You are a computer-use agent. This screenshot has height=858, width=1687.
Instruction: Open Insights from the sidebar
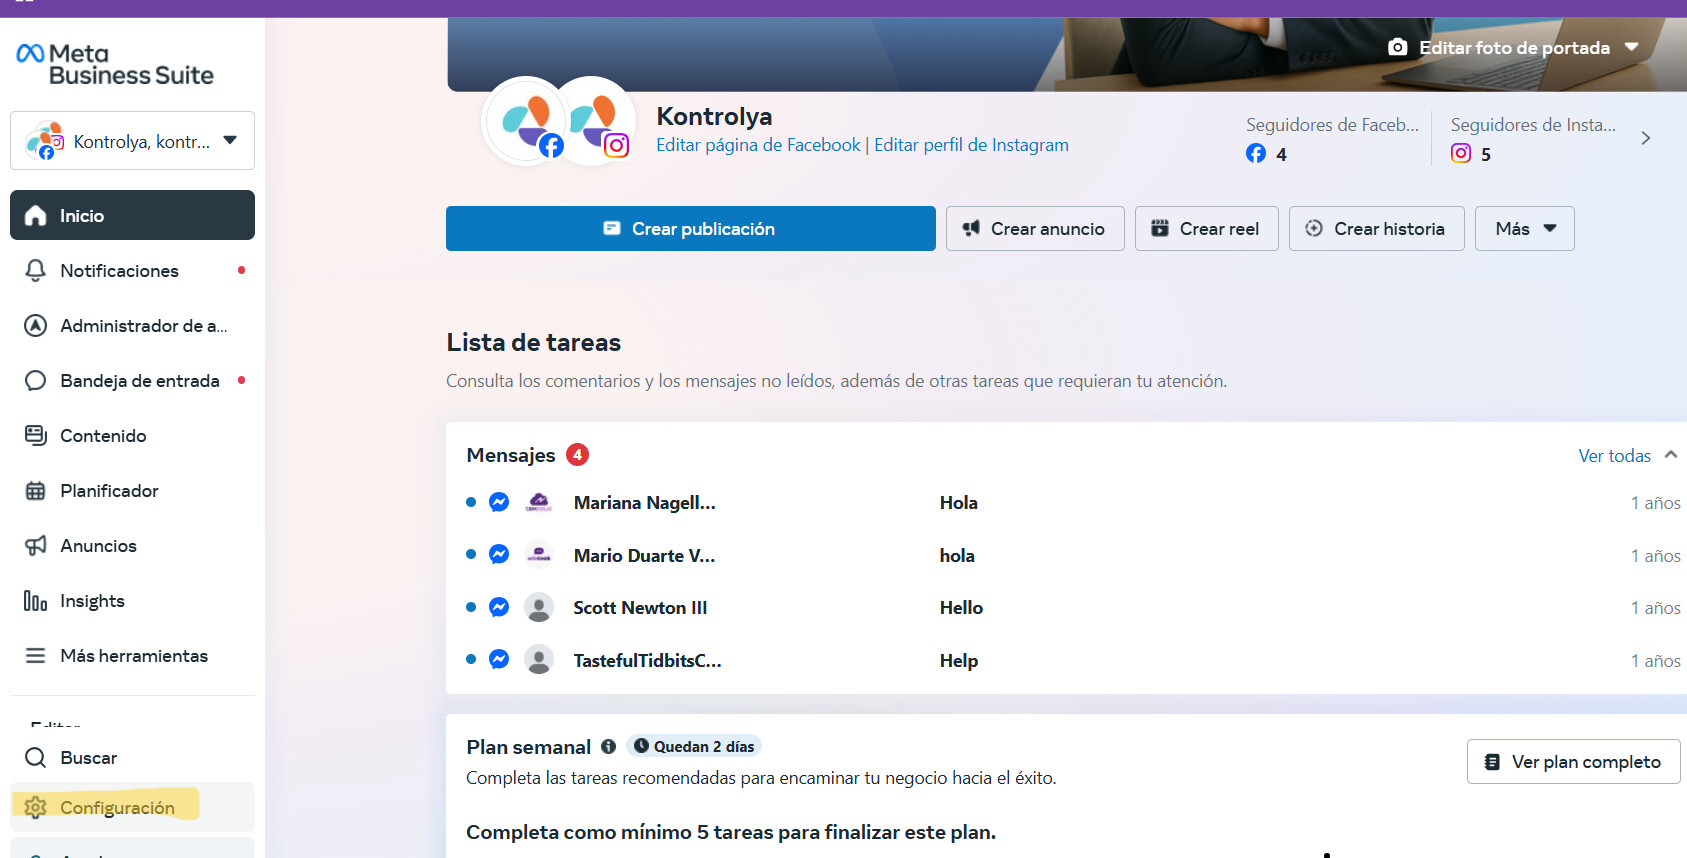pos(132,600)
